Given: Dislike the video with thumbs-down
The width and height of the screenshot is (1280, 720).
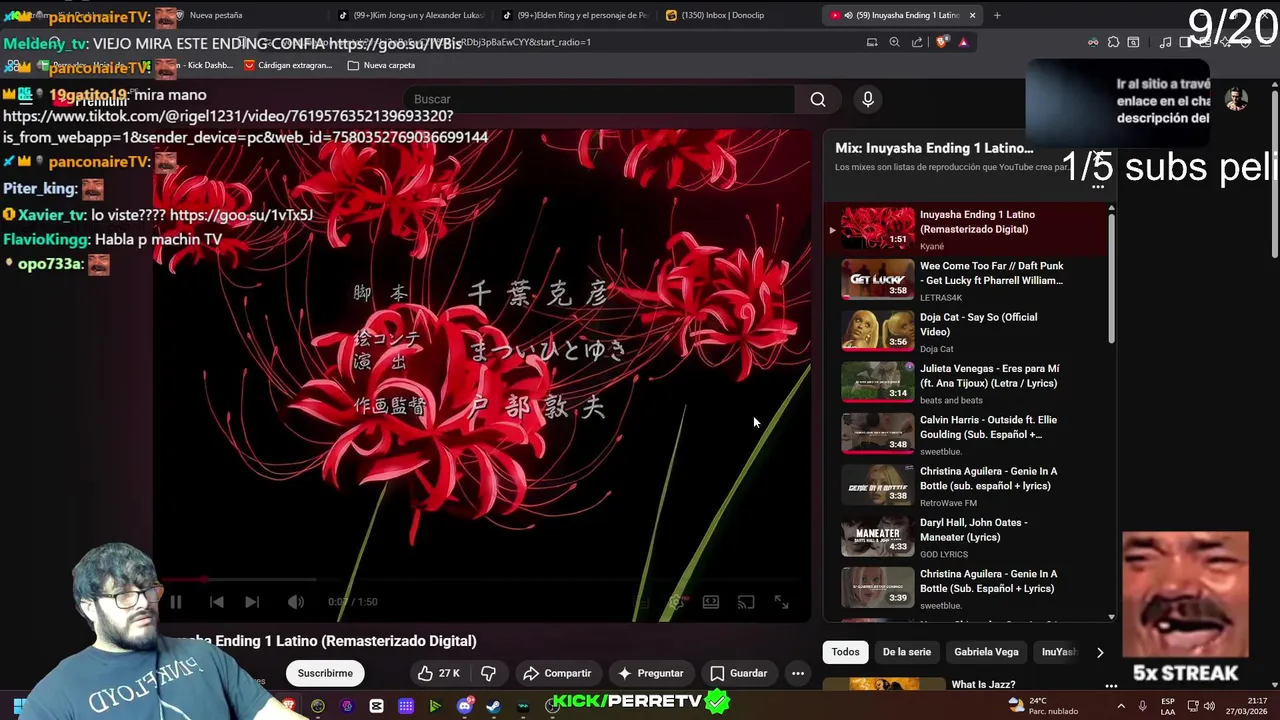Looking at the screenshot, I should 488,673.
